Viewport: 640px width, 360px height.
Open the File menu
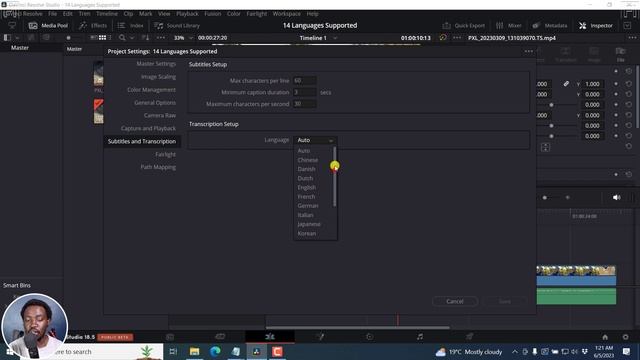coord(53,13)
